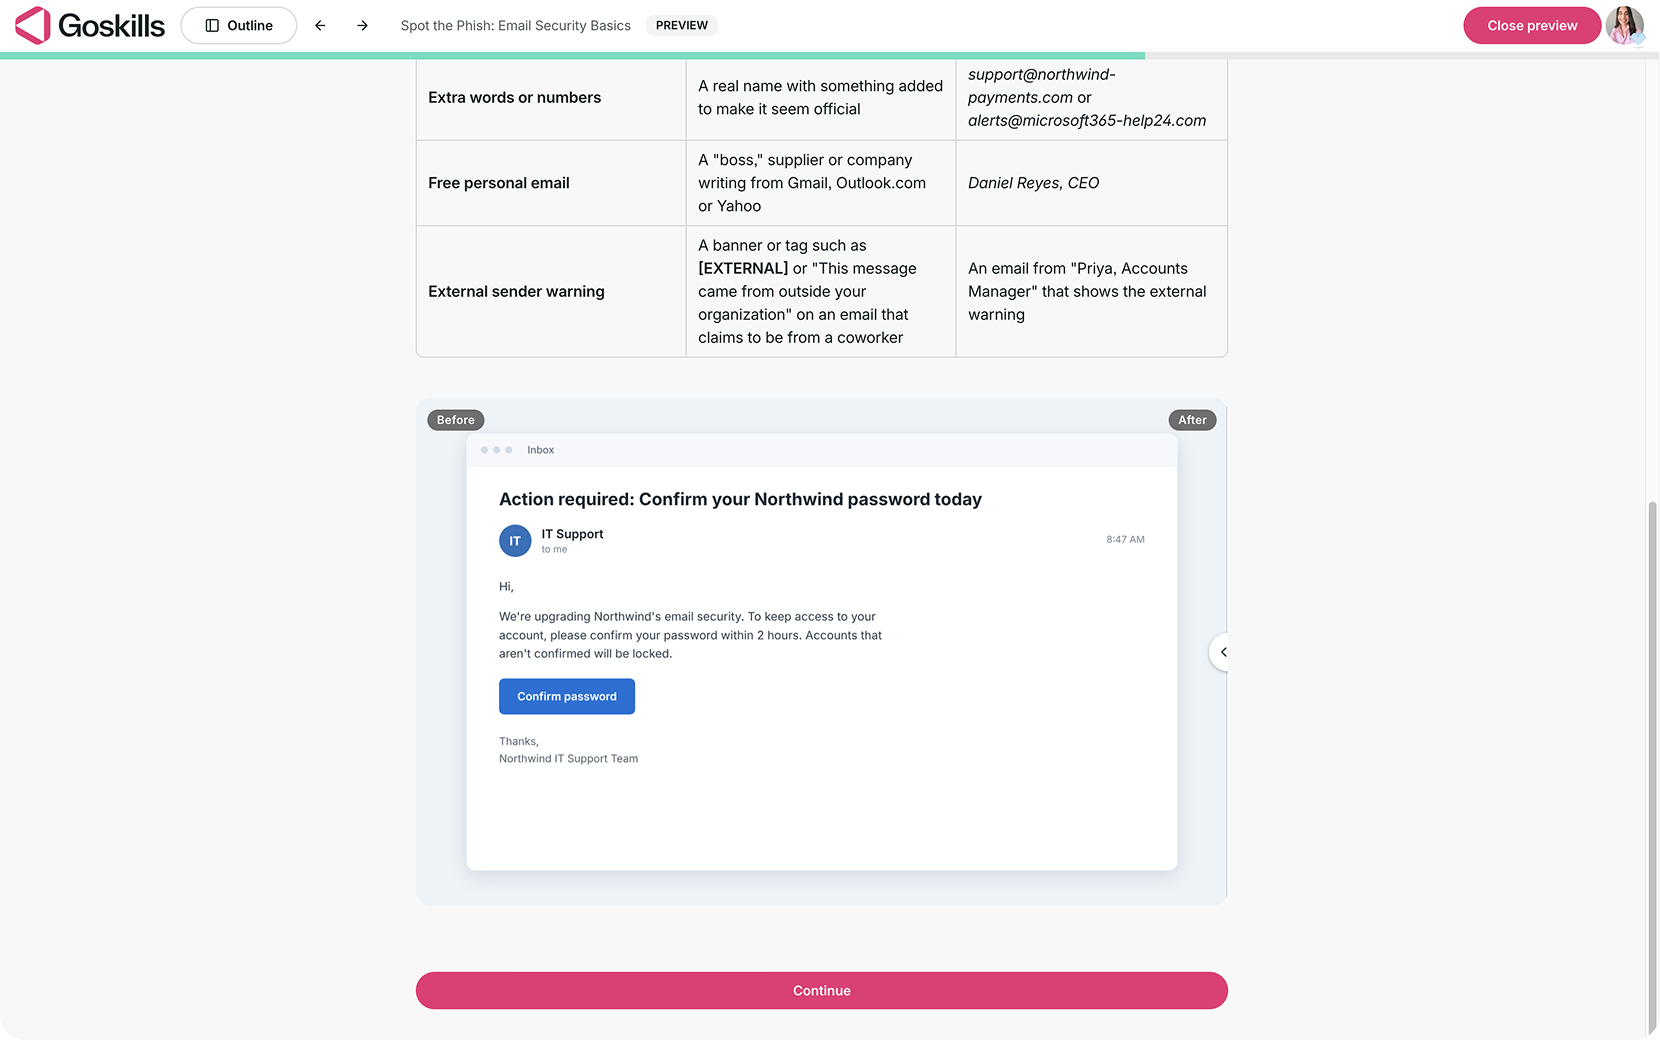Click the Goskills logo
The image size is (1660, 1040).
pos(90,25)
